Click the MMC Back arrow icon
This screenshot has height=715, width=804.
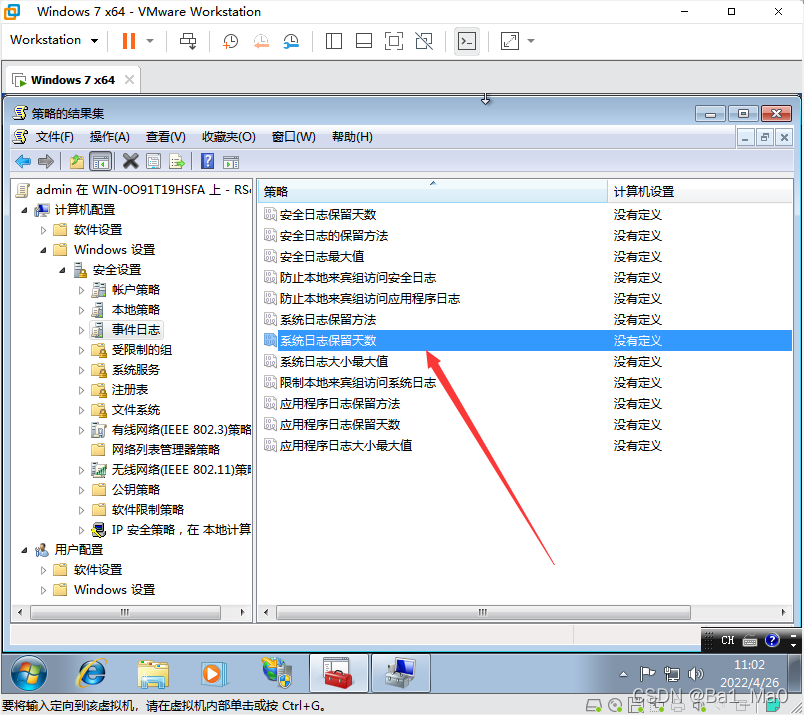[x=23, y=162]
